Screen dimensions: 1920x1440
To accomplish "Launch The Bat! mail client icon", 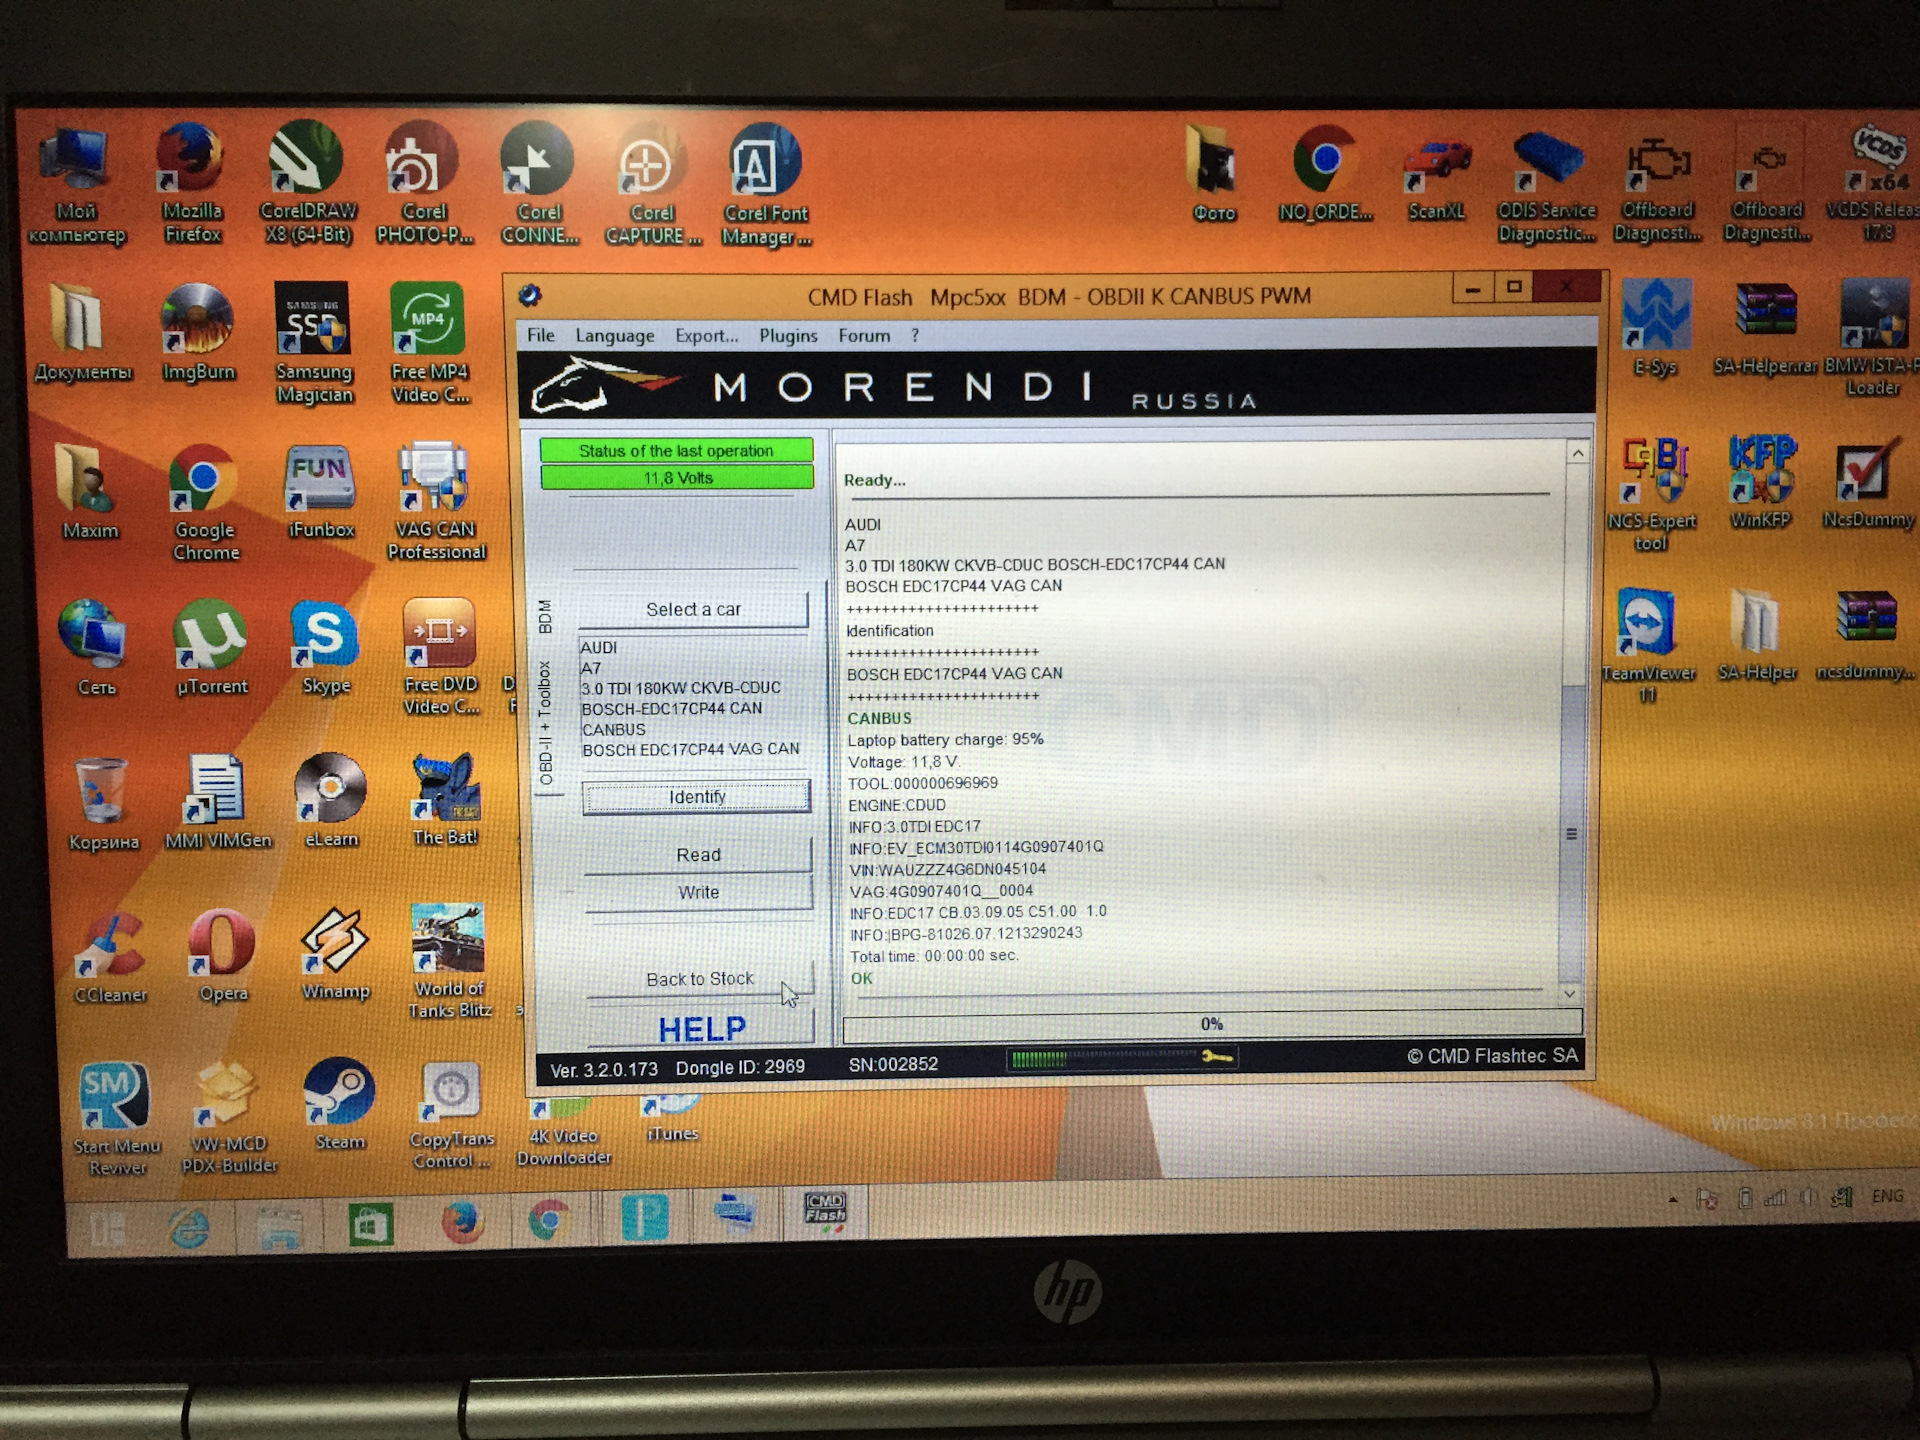I will coord(445,800).
